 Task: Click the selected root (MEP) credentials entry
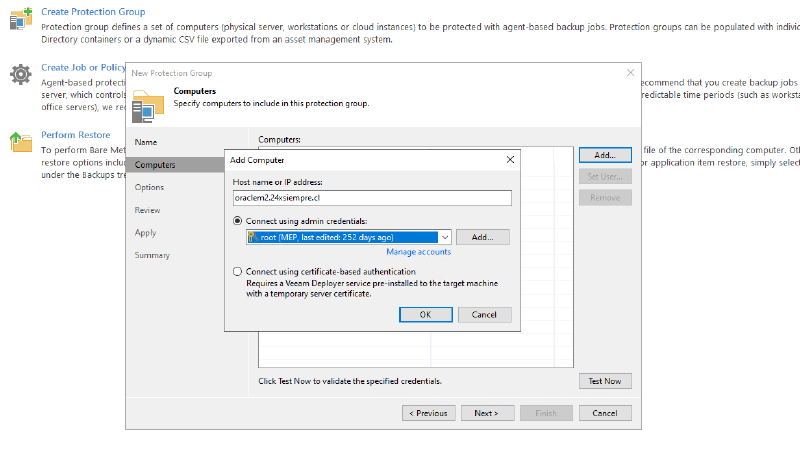[342, 237]
